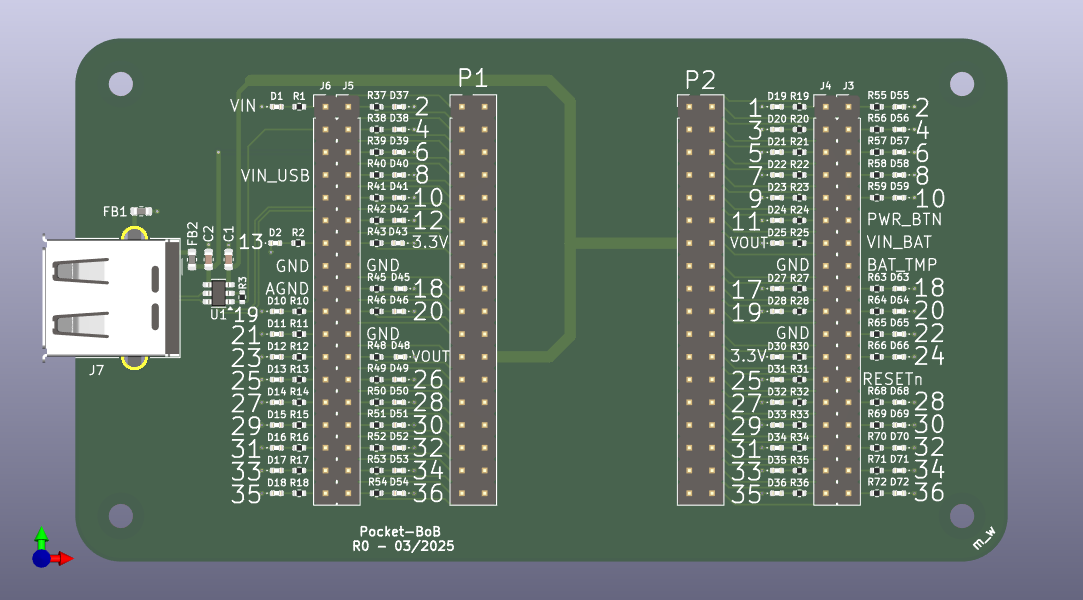The width and height of the screenshot is (1083, 600).
Task: Click the BAT_TMP silkscreen label
Action: tap(901, 264)
